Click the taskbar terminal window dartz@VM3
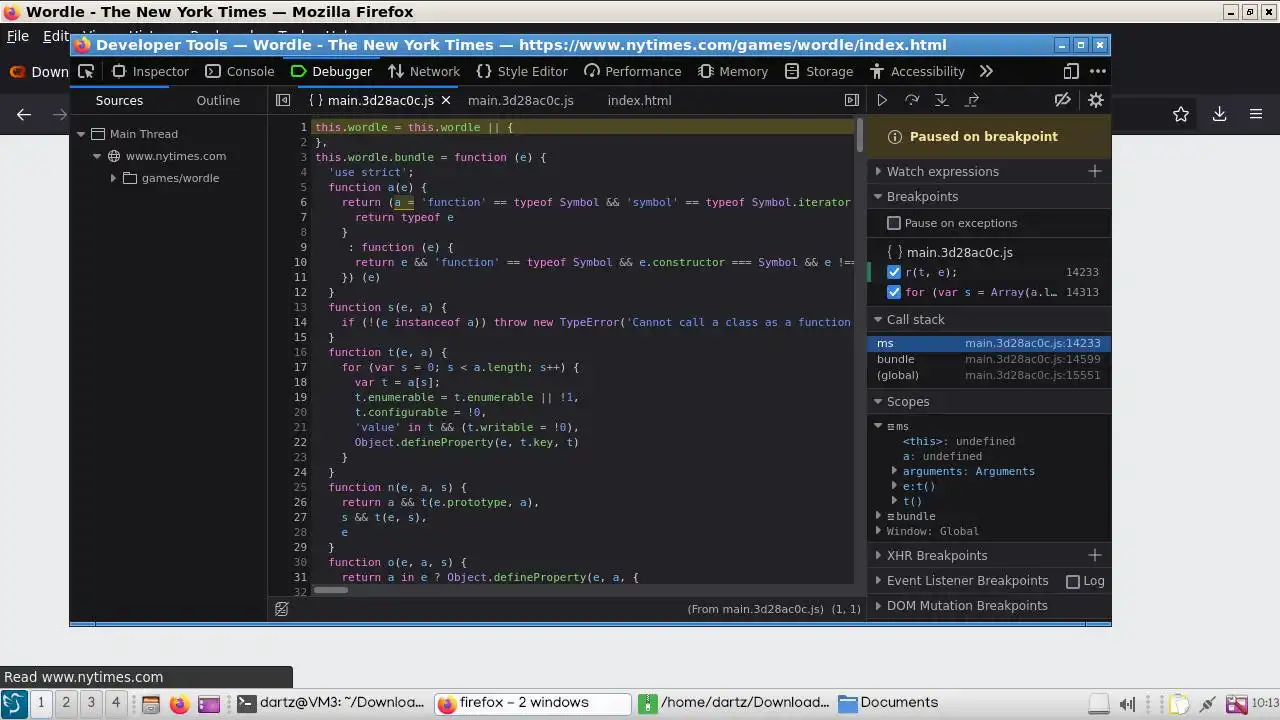 pos(333,703)
